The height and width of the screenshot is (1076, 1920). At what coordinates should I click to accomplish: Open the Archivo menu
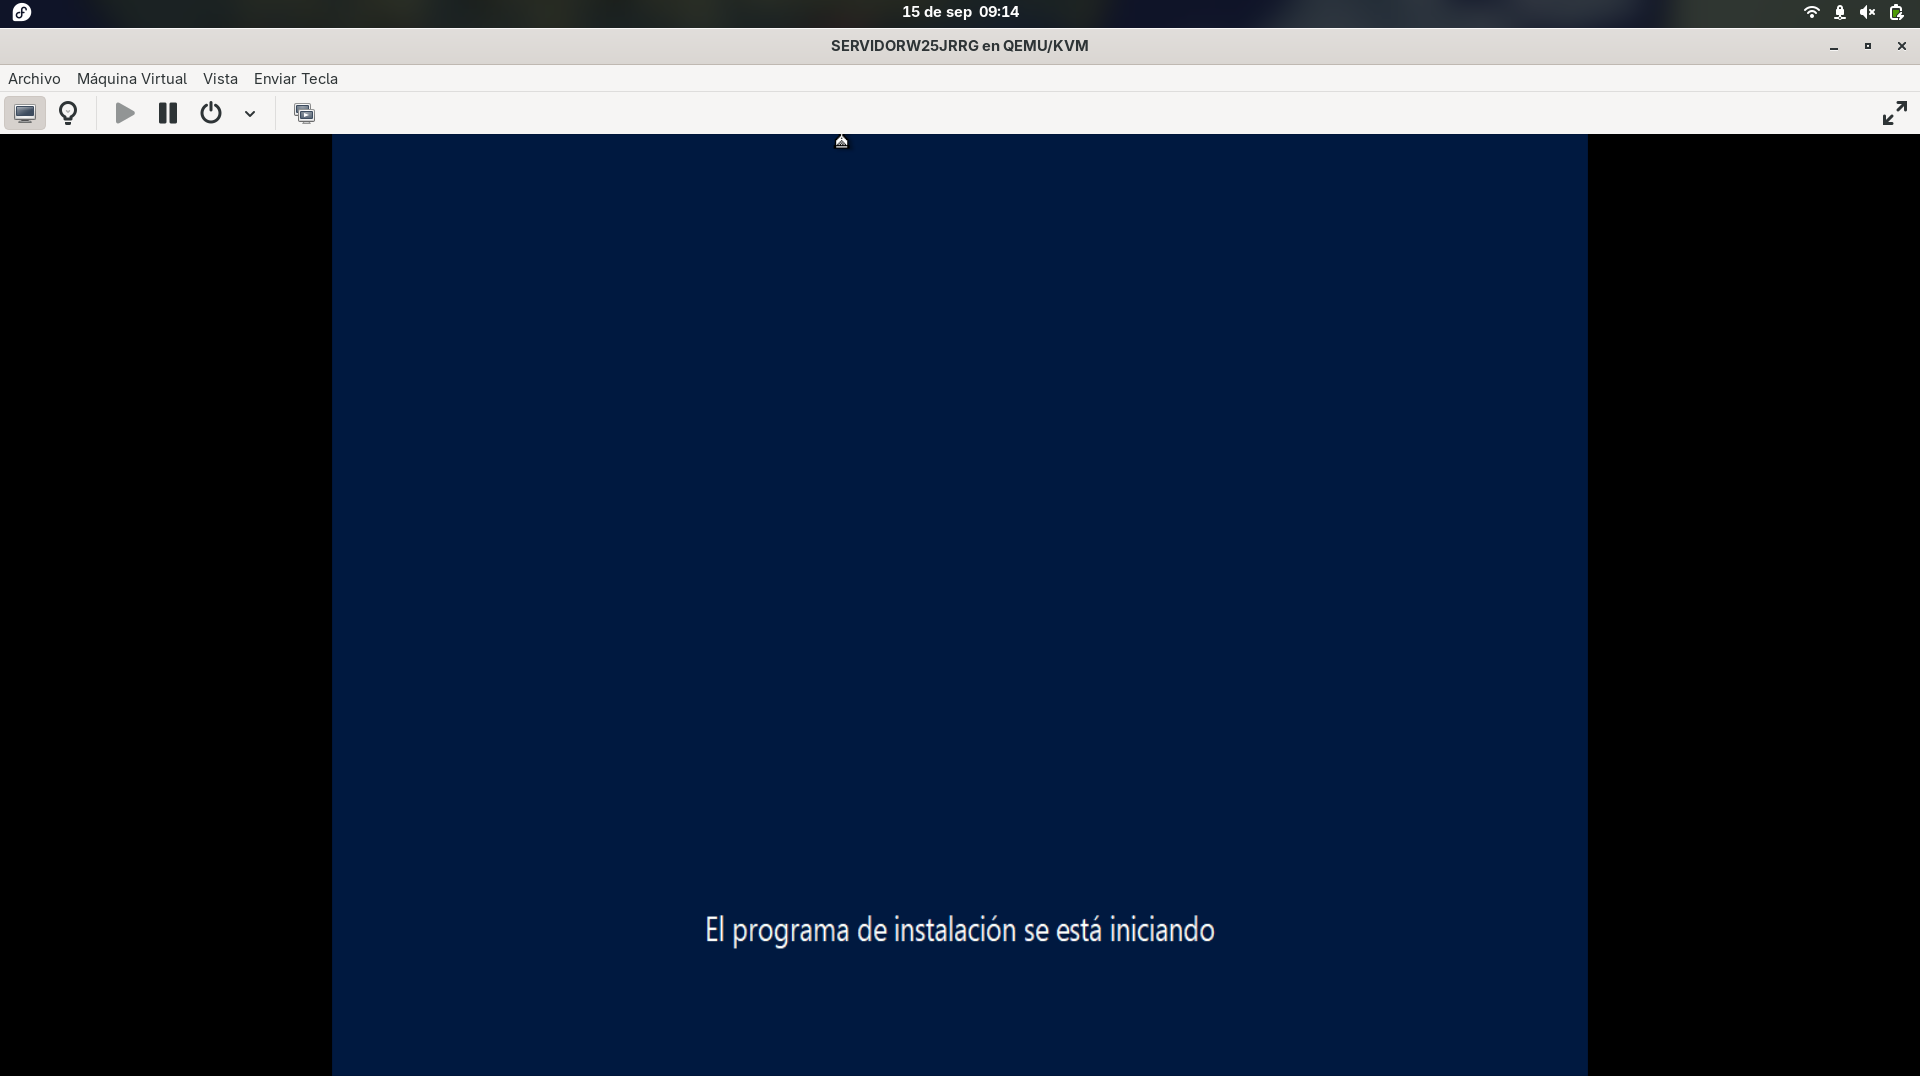click(34, 78)
